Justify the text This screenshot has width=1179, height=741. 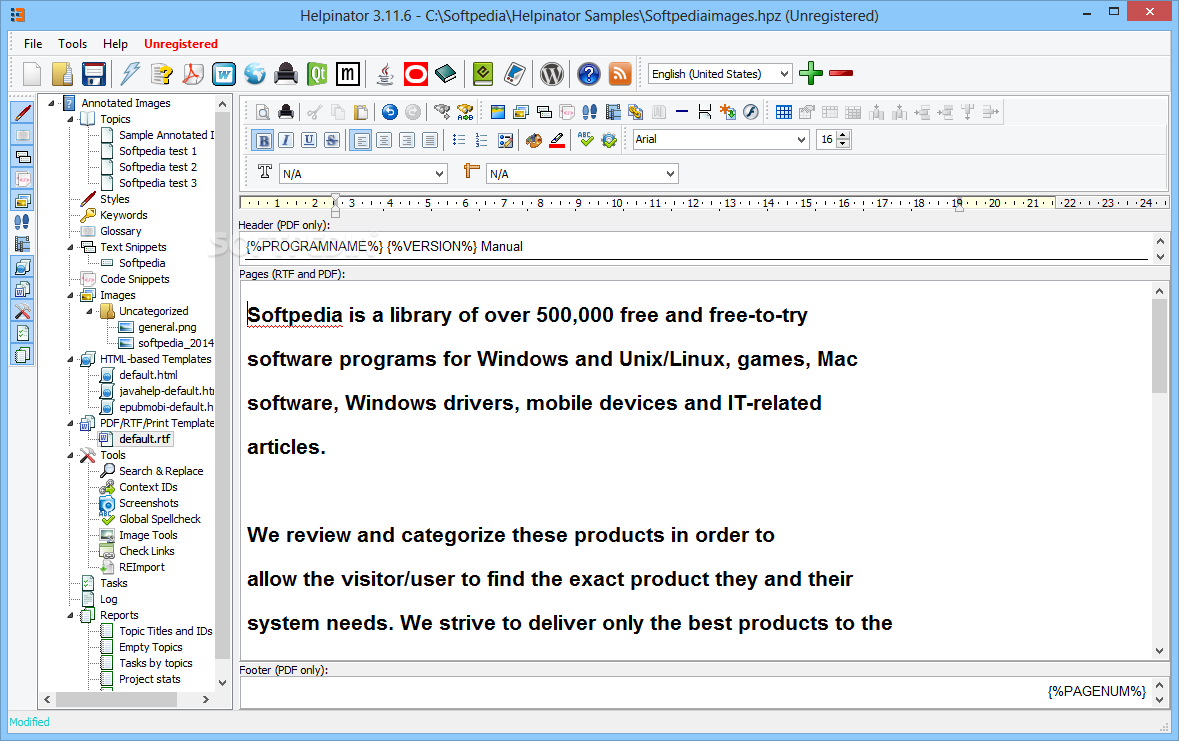(x=429, y=140)
